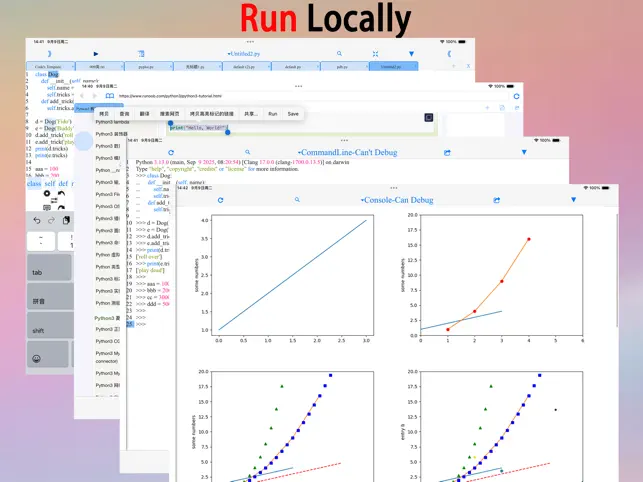Insert the 'def' keyword suggestion
The width and height of the screenshot is (643, 482).
[x=63, y=184]
